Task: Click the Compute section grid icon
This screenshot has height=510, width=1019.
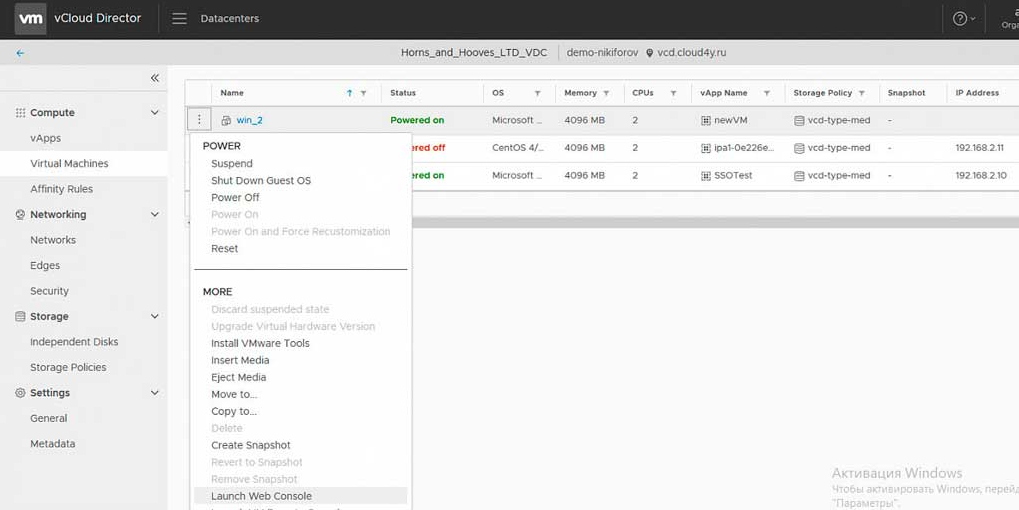Action: [x=20, y=112]
